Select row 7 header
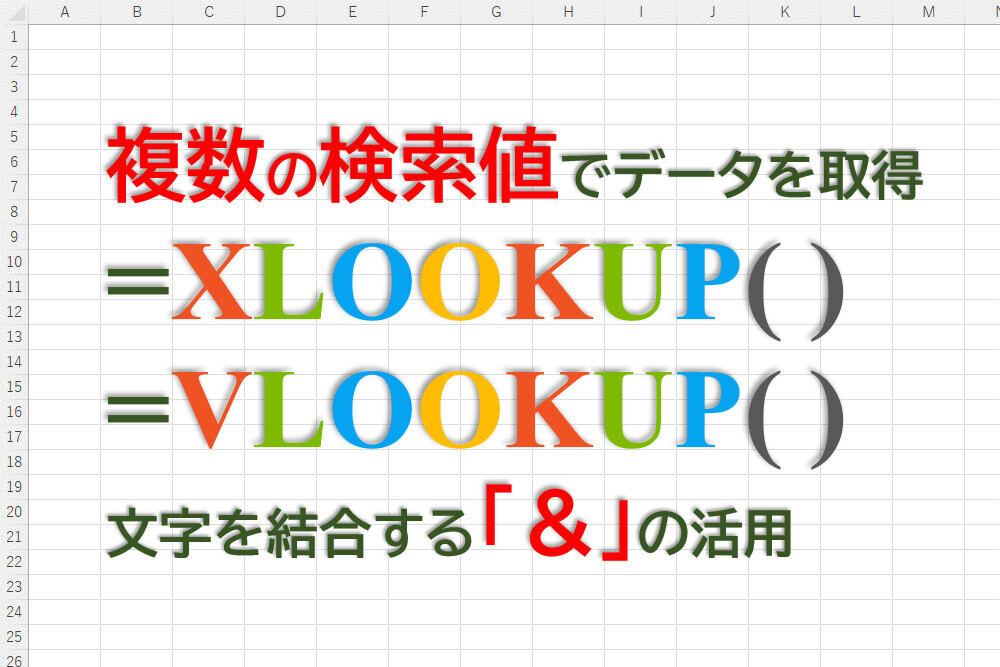The image size is (1000, 667). (14, 187)
